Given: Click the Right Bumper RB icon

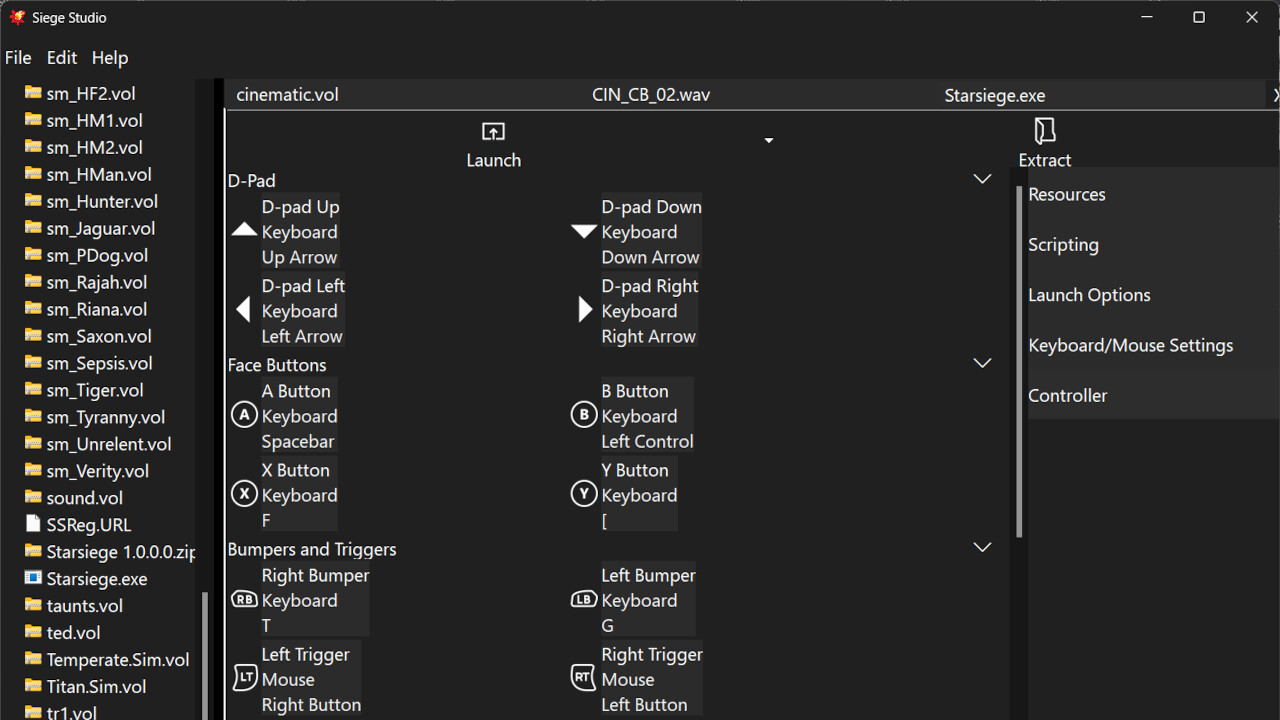Looking at the screenshot, I should (244, 600).
